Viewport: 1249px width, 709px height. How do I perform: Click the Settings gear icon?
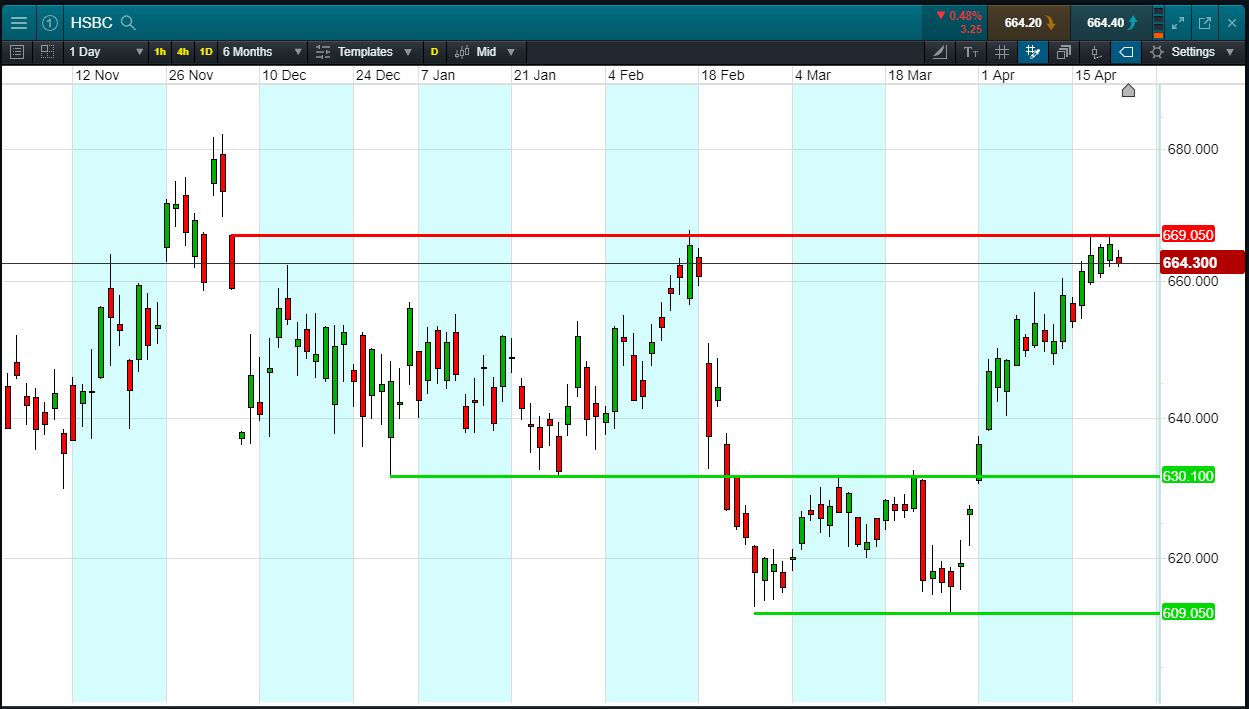(x=1157, y=51)
